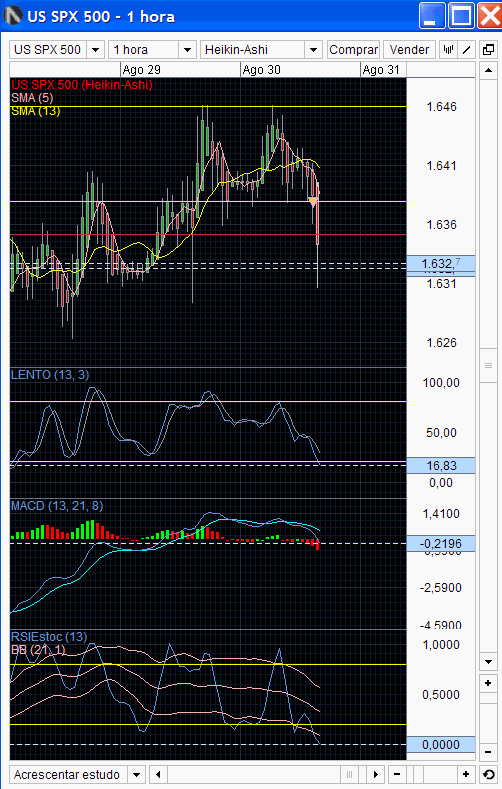Click the Comprar button

(353, 50)
